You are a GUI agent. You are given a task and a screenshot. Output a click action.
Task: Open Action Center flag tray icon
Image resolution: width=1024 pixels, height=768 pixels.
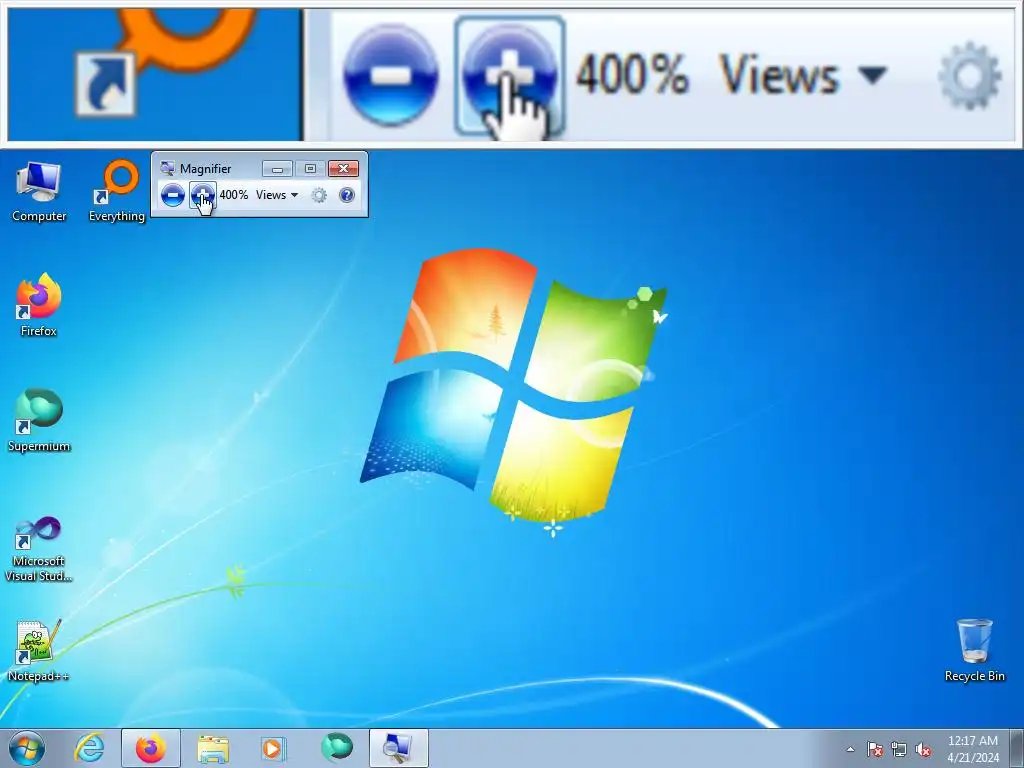(875, 749)
